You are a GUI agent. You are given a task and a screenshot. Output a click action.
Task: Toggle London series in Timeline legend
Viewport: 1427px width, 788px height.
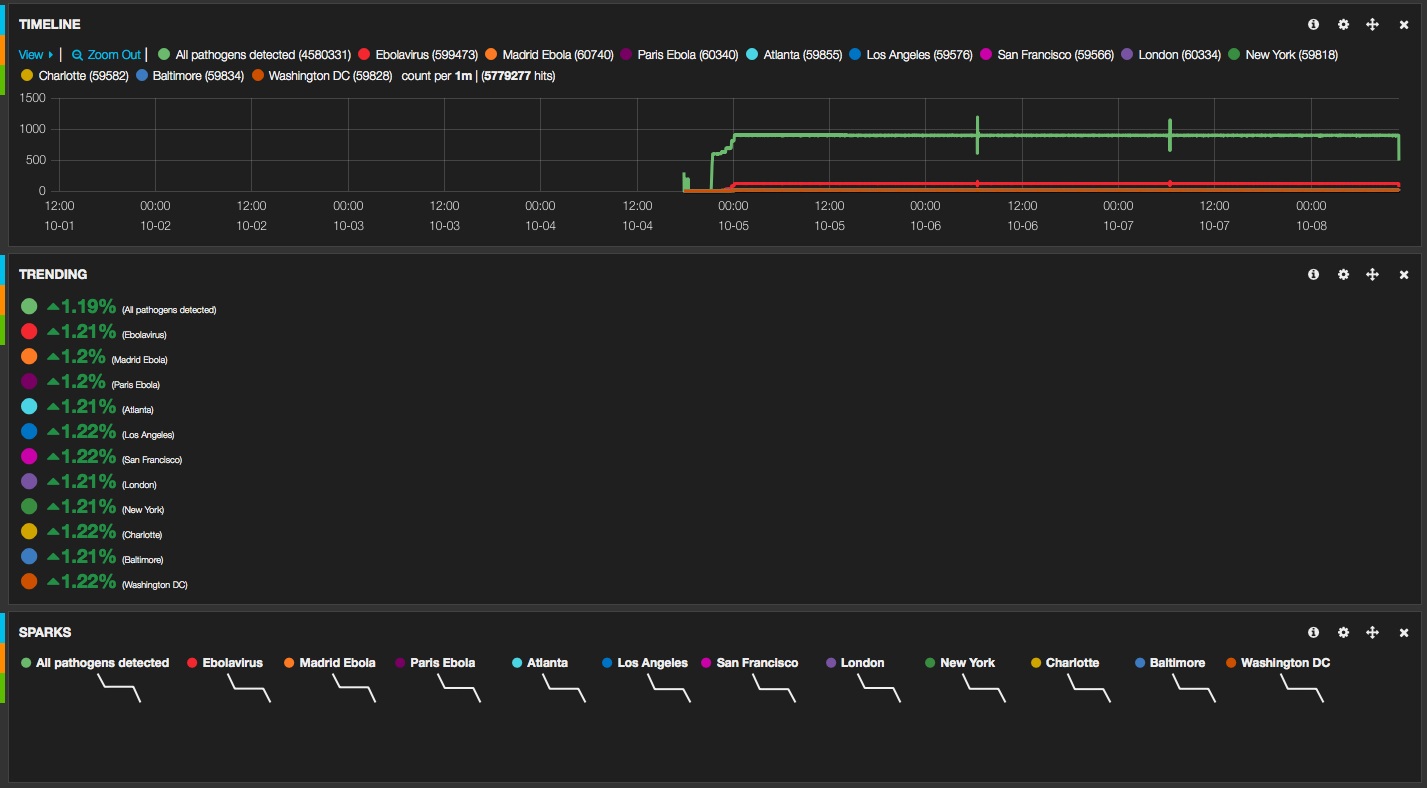[x=1171, y=55]
